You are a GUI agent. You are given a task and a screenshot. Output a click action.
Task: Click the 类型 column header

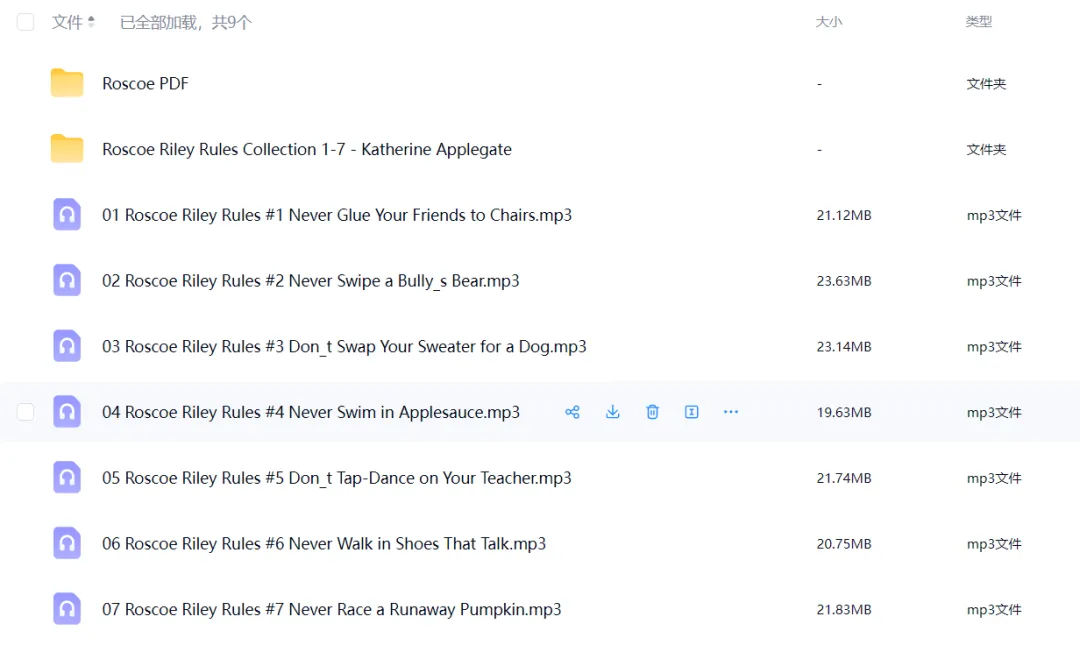click(x=979, y=22)
